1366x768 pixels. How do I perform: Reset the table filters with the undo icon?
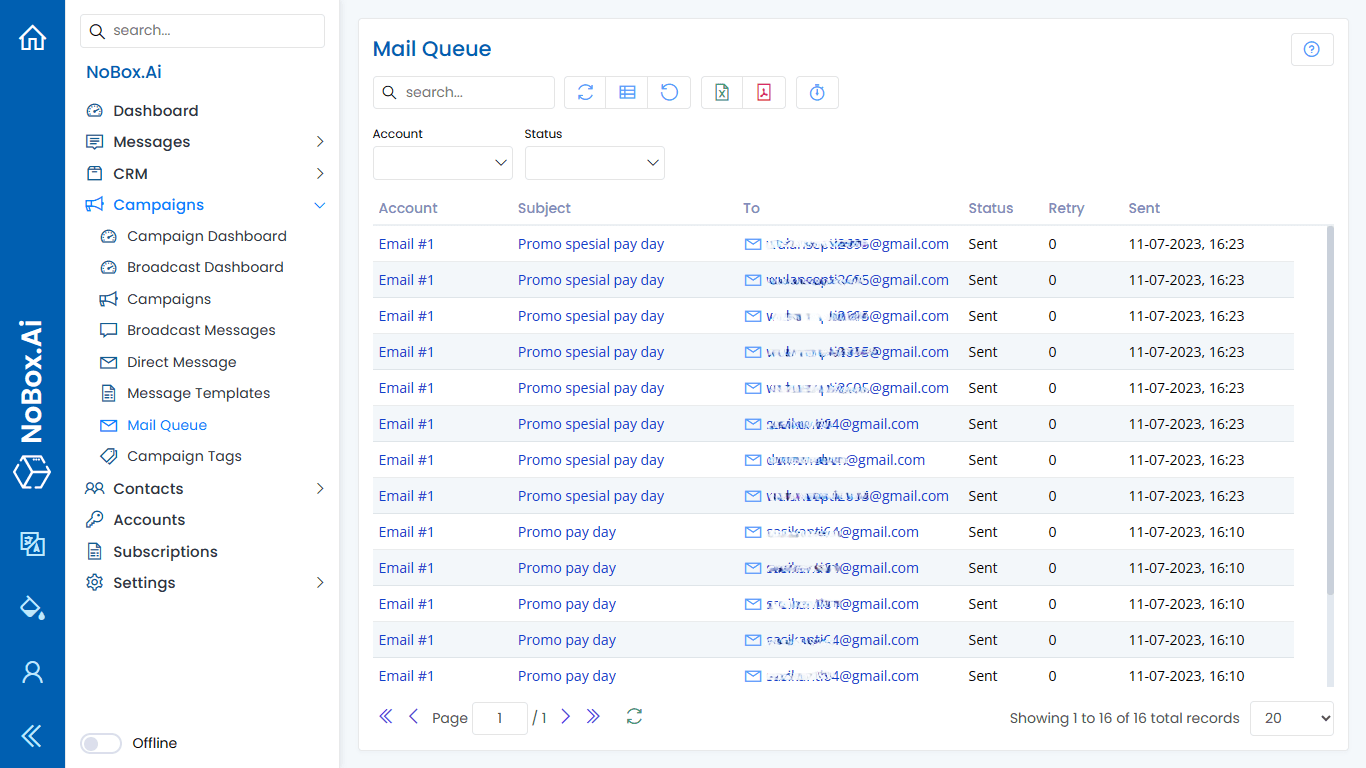(669, 92)
